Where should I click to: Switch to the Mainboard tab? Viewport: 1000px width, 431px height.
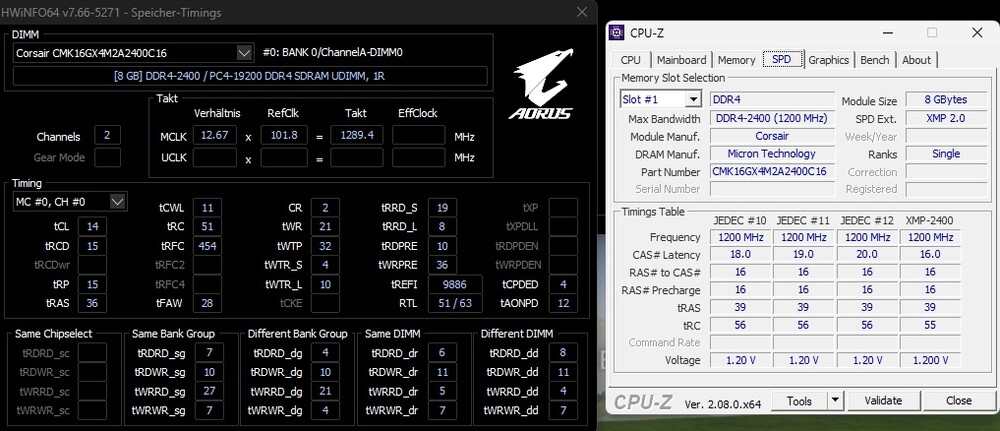click(x=682, y=60)
